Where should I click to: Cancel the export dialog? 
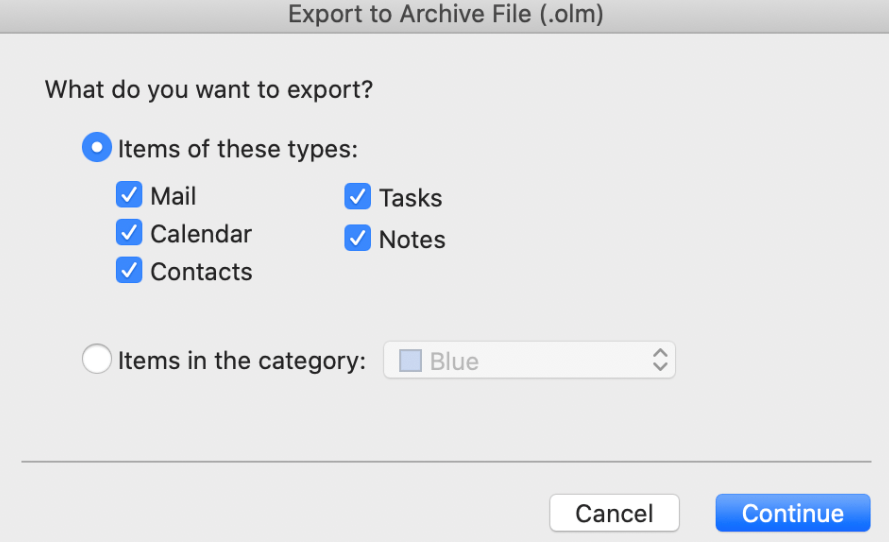click(x=615, y=513)
